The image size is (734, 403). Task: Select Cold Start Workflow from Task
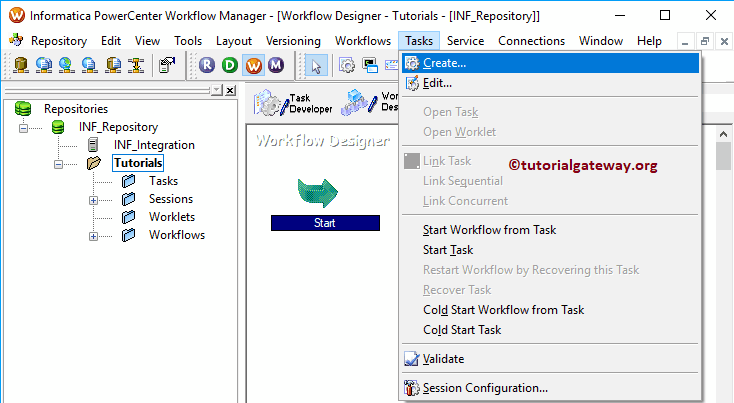point(550,310)
